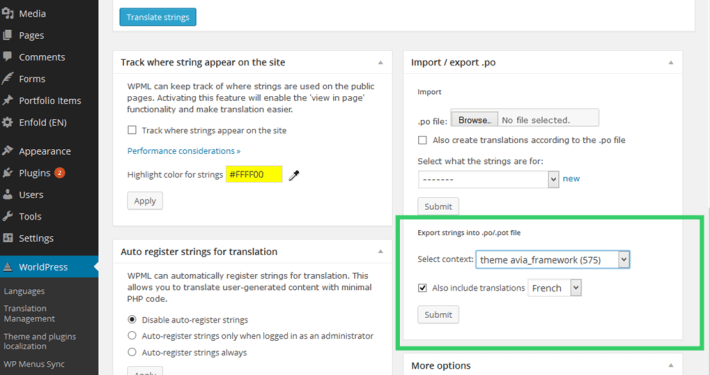Click the Settings sliders icon
Viewport: 710px width, 375px height.
pyautogui.click(x=8, y=238)
